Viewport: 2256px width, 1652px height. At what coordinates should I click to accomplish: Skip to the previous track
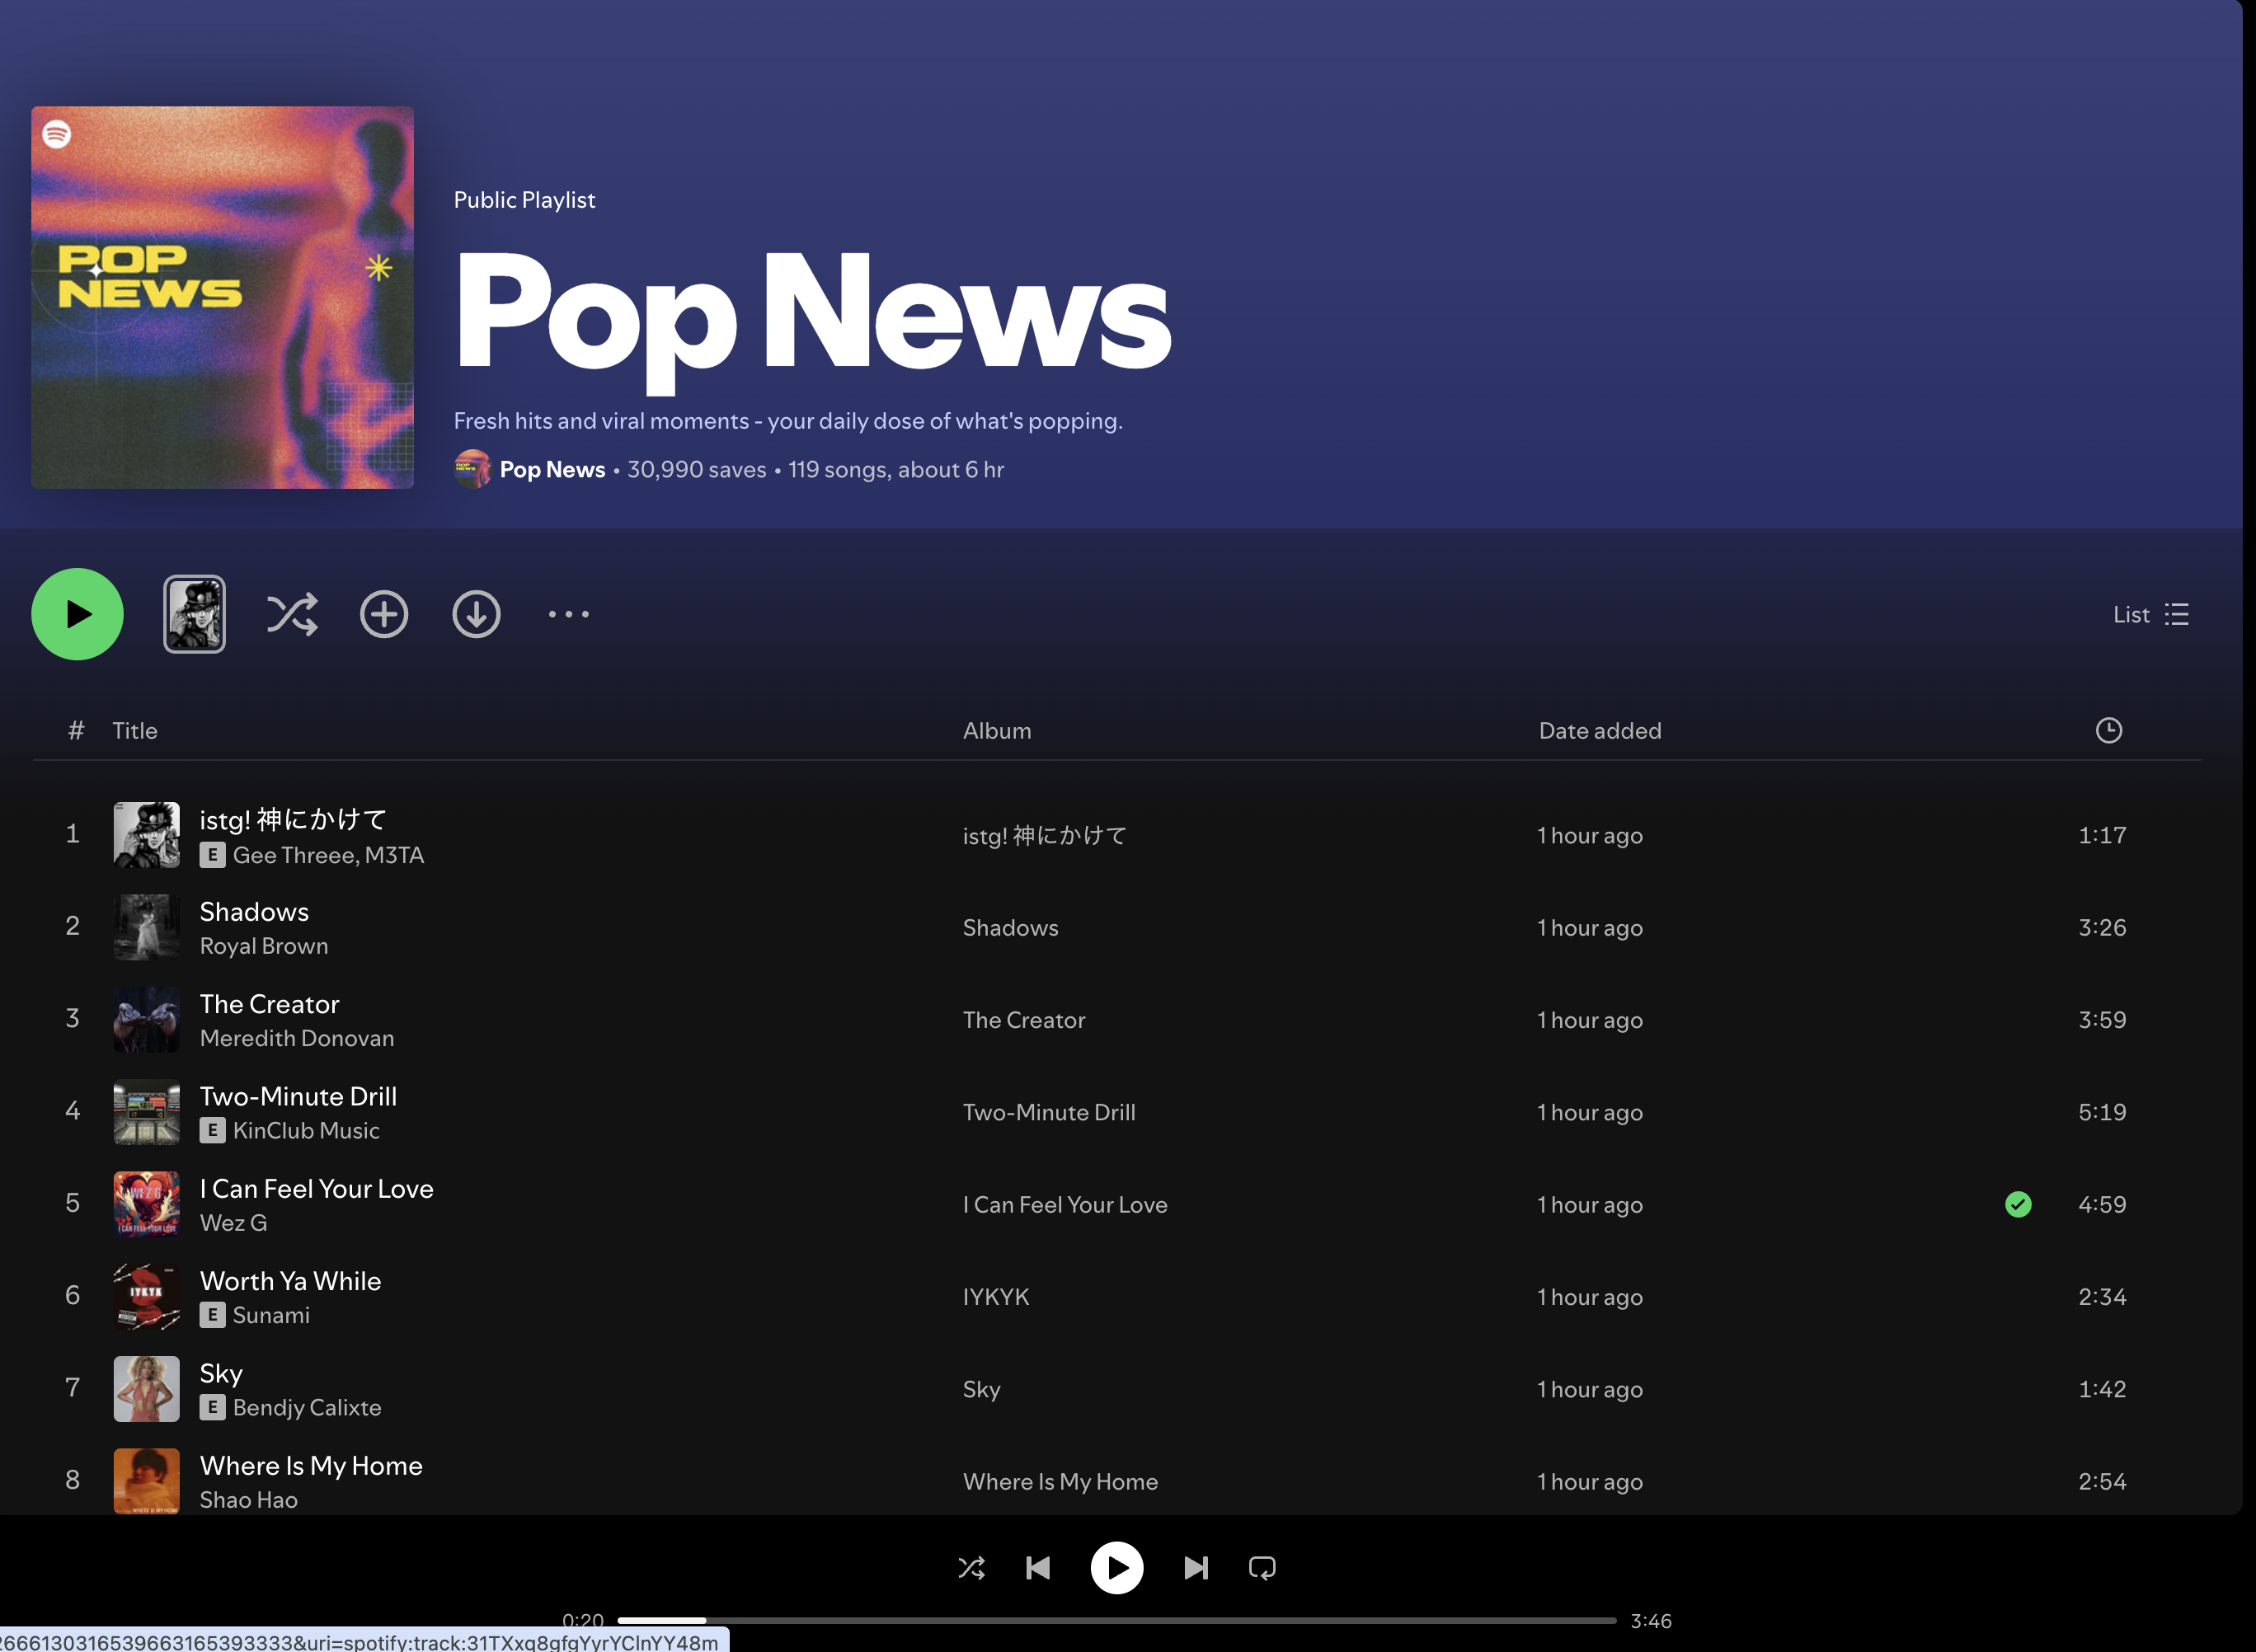click(x=1038, y=1567)
